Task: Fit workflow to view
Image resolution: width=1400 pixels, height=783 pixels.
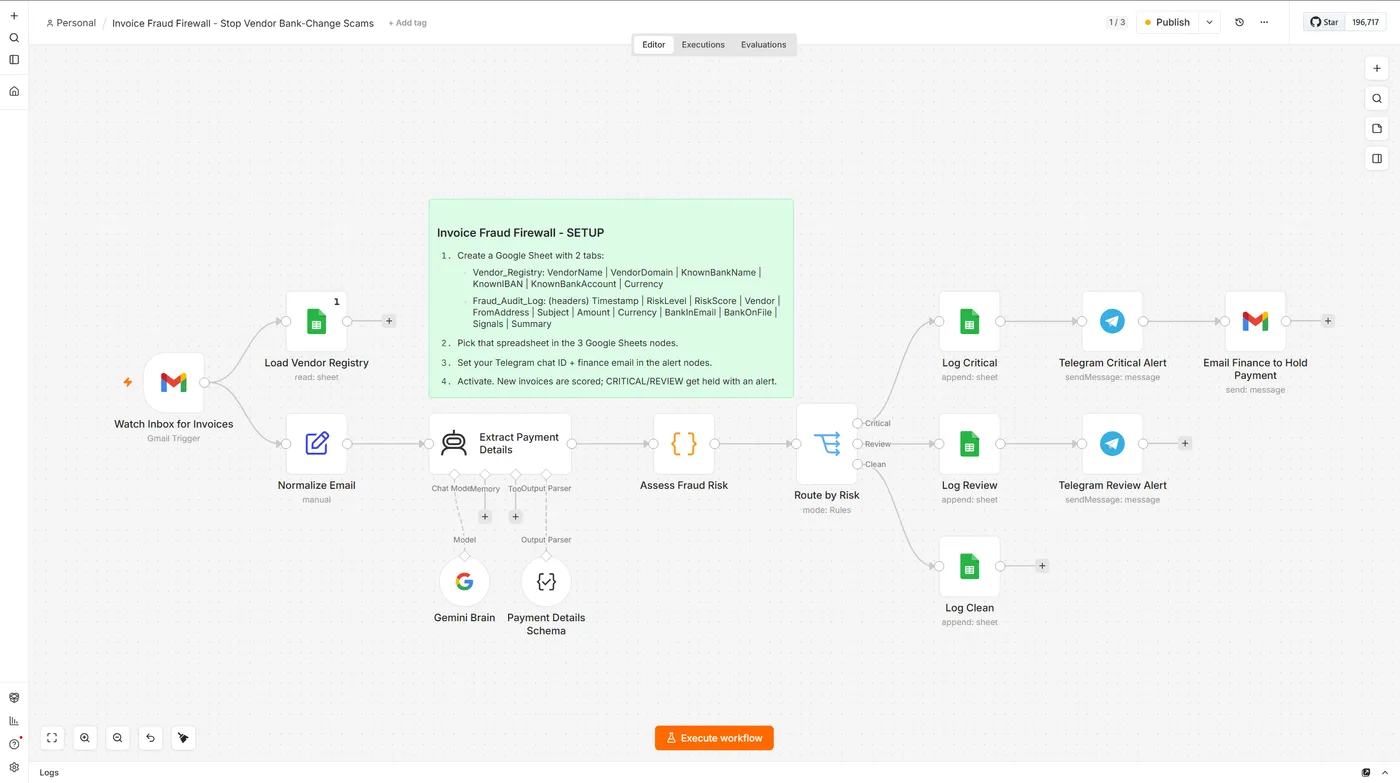Action: [52, 738]
